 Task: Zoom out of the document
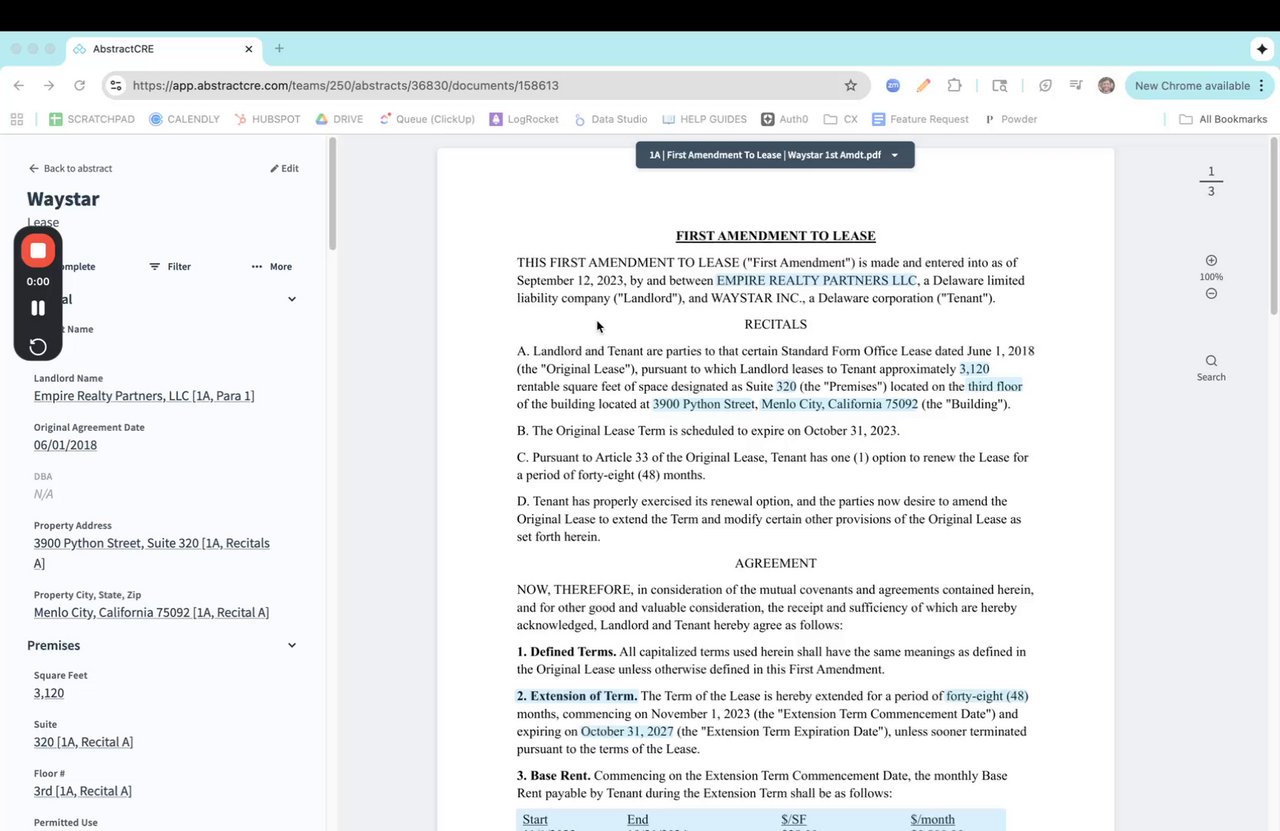[1211, 293]
